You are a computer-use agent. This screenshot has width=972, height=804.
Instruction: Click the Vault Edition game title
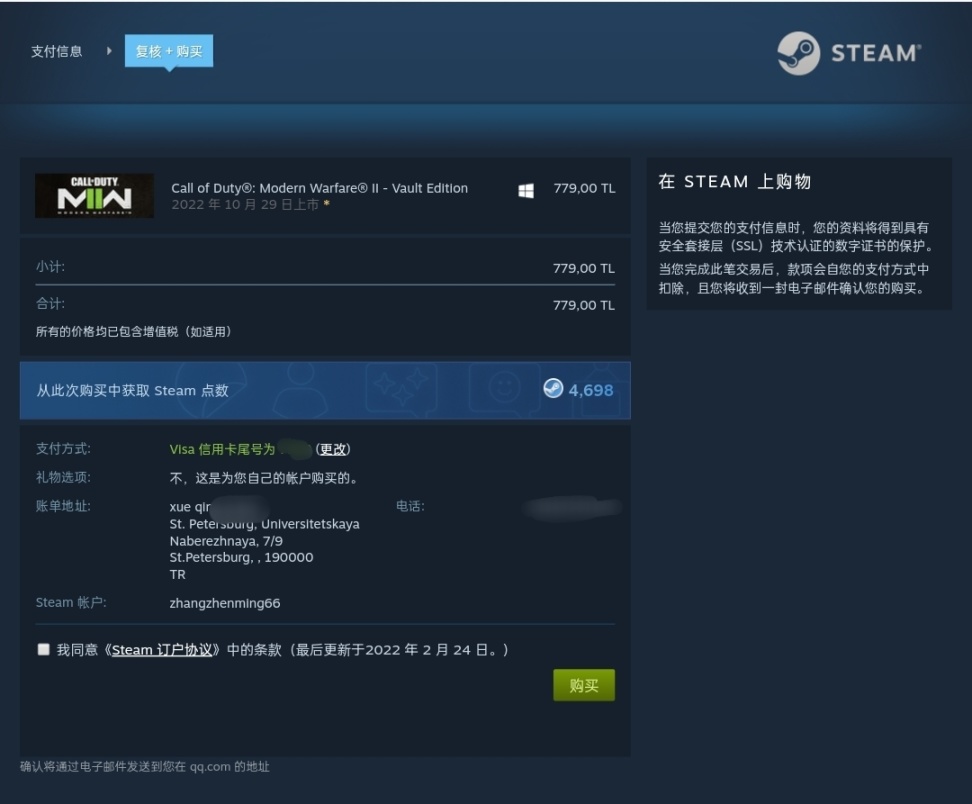[319, 188]
